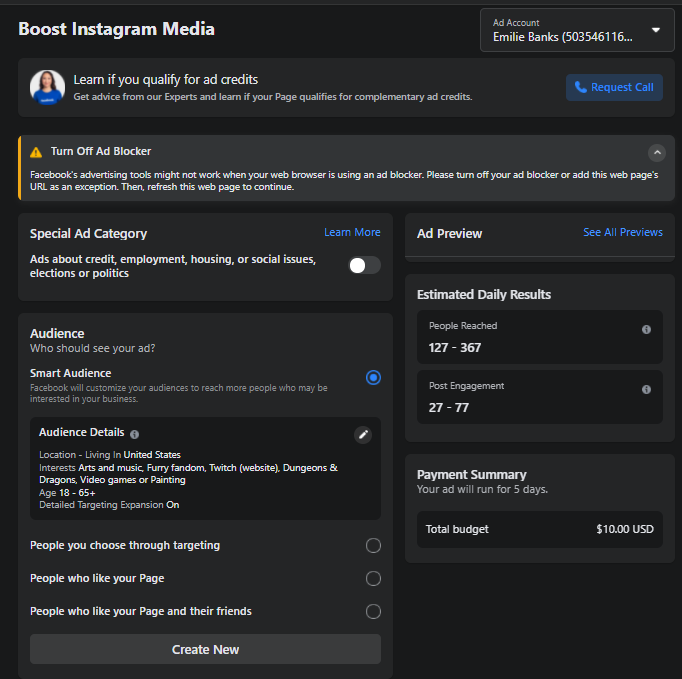Click See All Previews link
682x679 pixels.
click(x=622, y=232)
